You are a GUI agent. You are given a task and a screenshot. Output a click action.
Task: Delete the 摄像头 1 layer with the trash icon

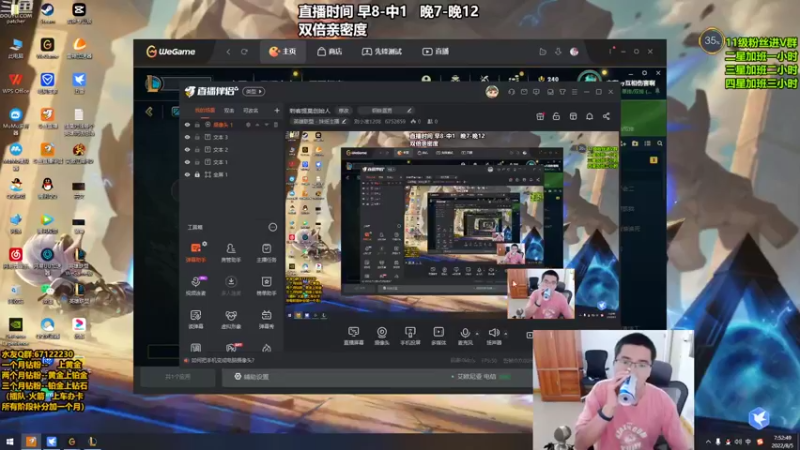276,124
